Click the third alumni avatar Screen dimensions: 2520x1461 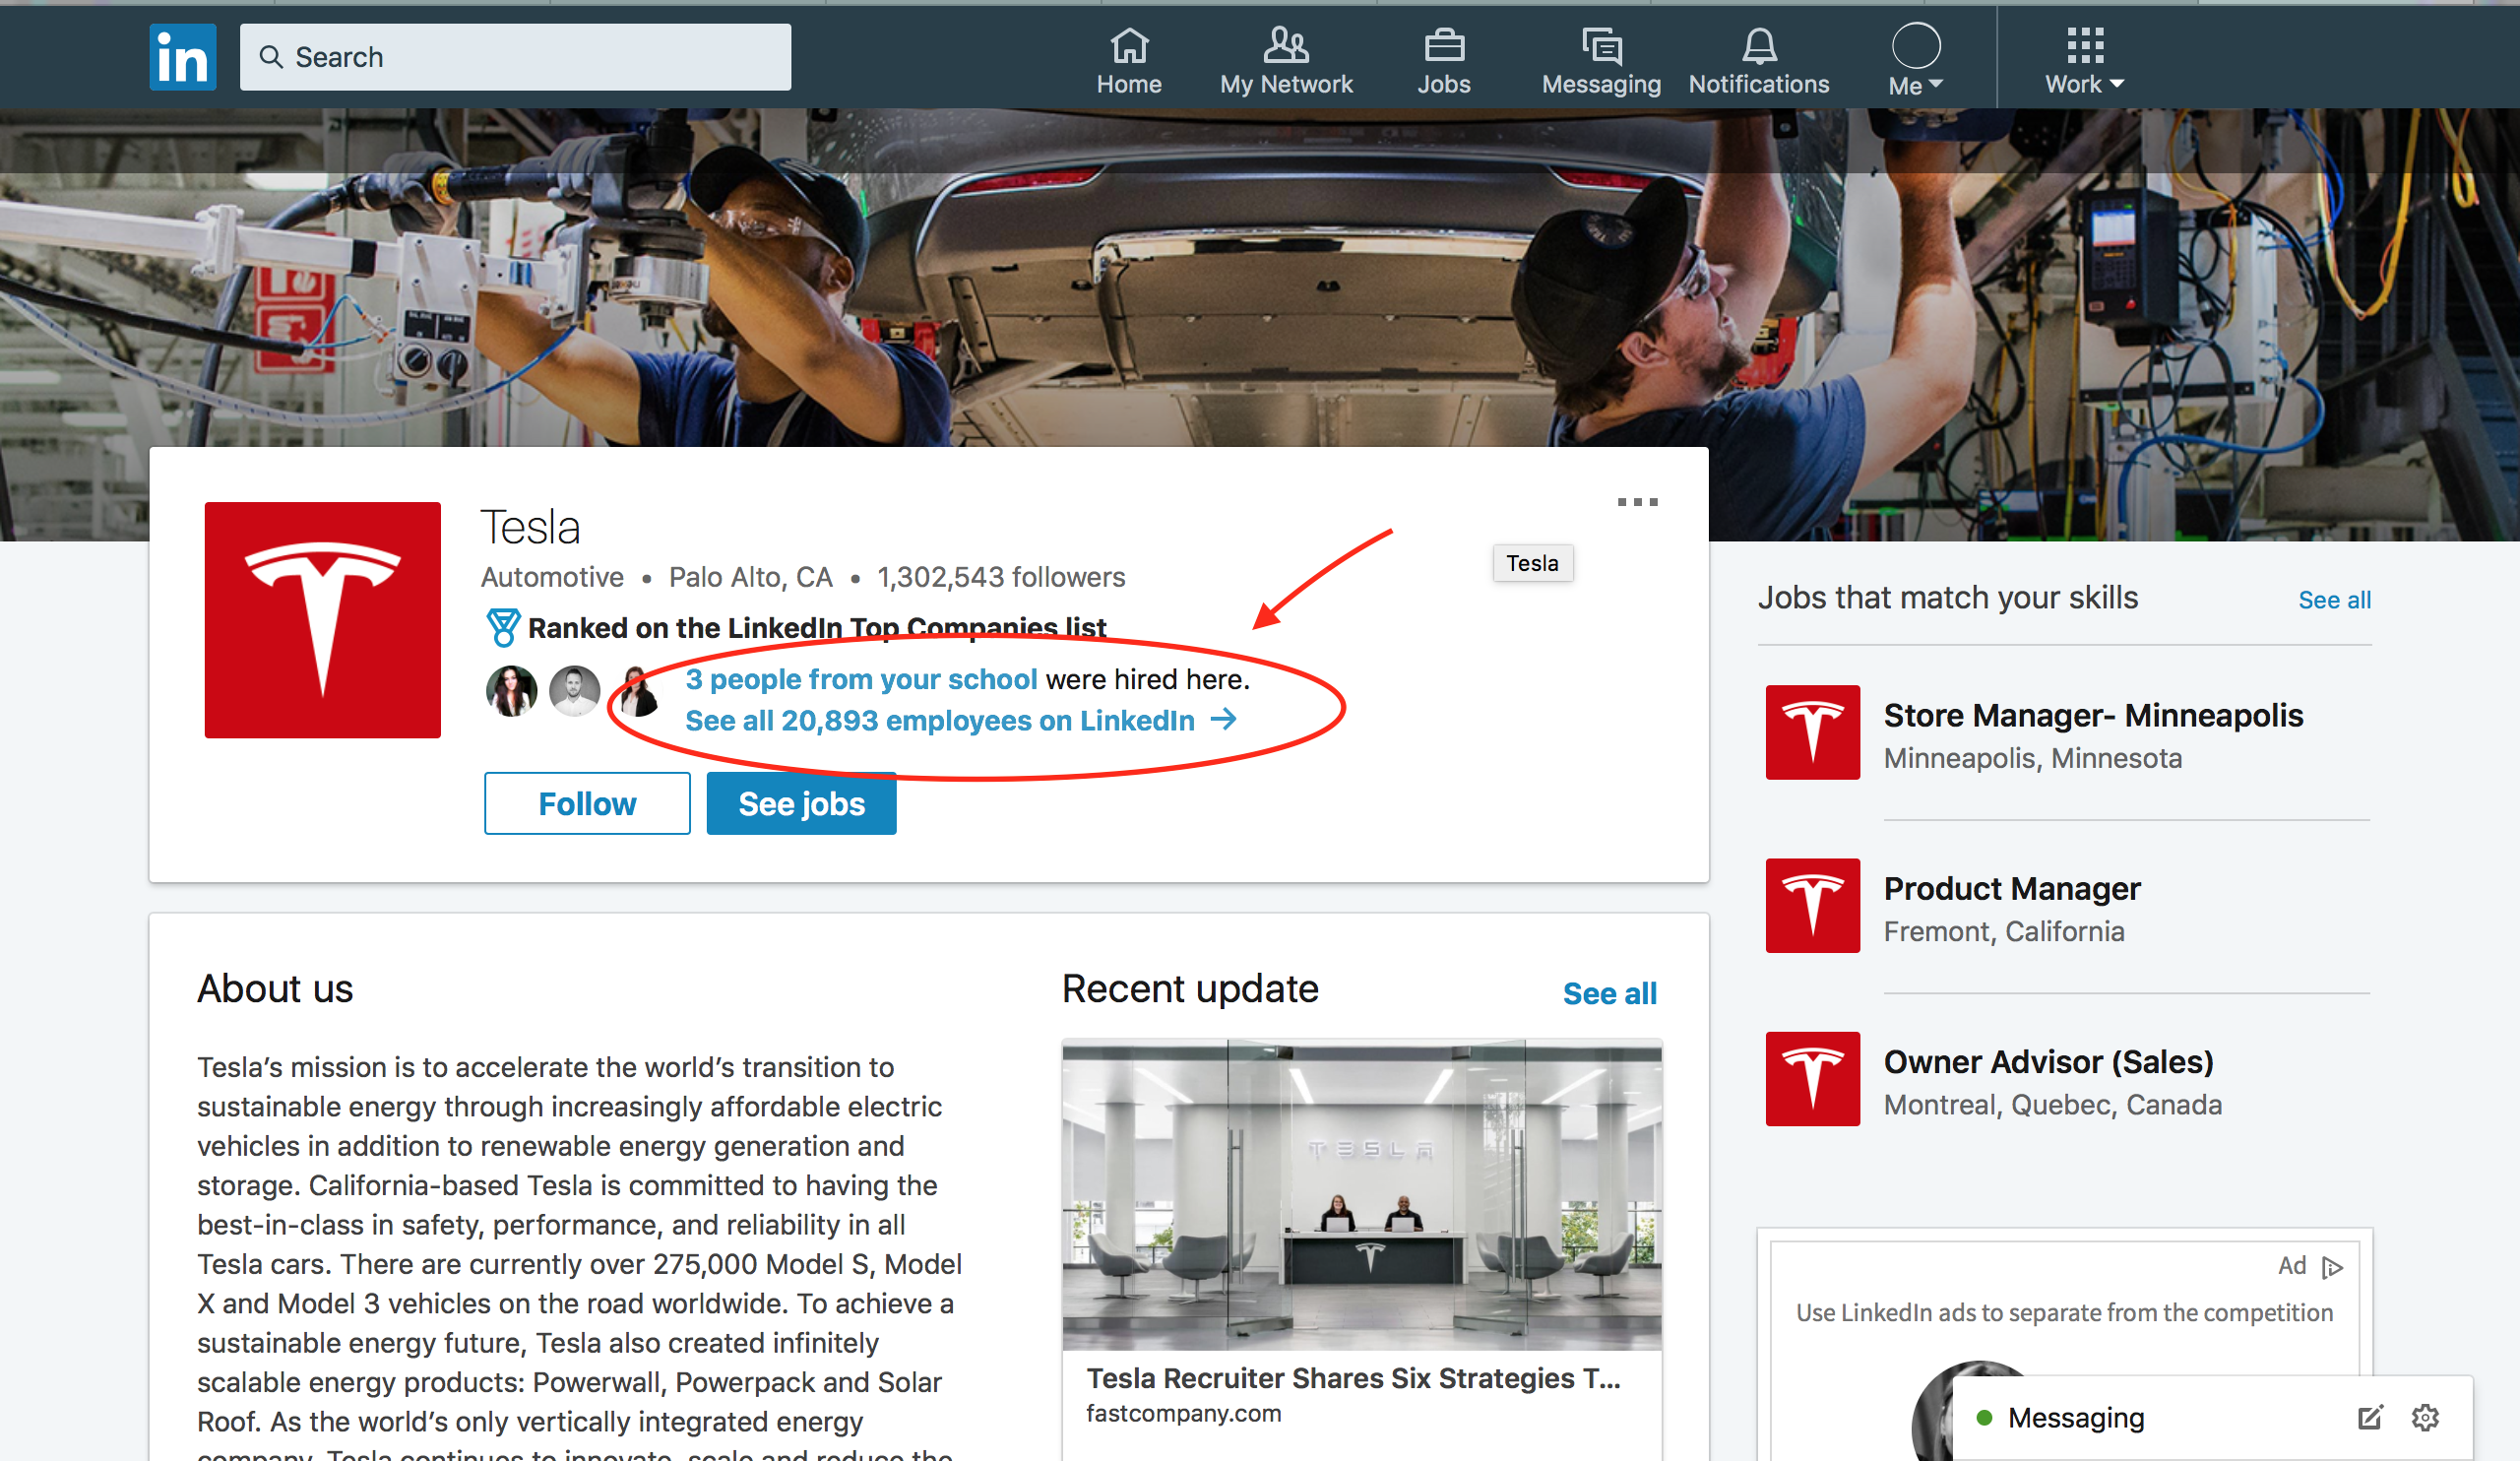637,691
